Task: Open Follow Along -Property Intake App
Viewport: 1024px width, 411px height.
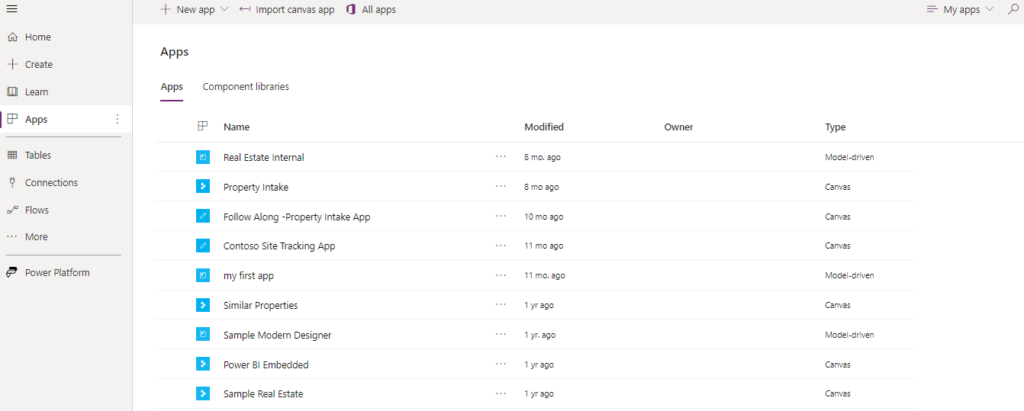Action: point(297,216)
